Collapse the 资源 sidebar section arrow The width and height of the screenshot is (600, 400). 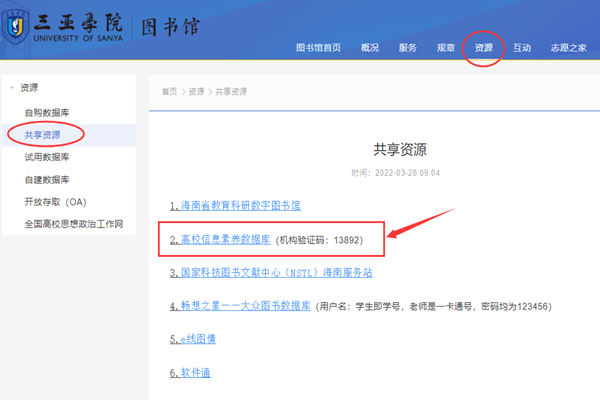click(12, 88)
